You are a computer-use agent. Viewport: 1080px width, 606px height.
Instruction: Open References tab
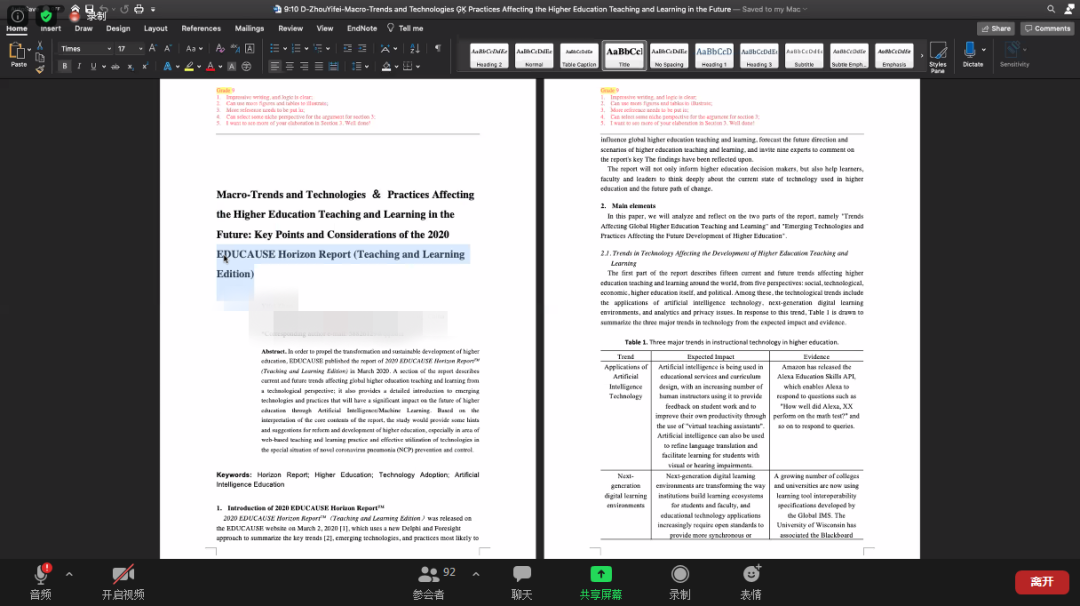(x=201, y=28)
